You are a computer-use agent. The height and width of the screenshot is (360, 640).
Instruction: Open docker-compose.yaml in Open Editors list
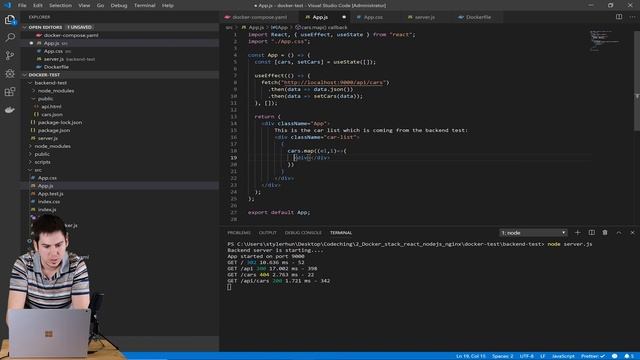(71, 35)
